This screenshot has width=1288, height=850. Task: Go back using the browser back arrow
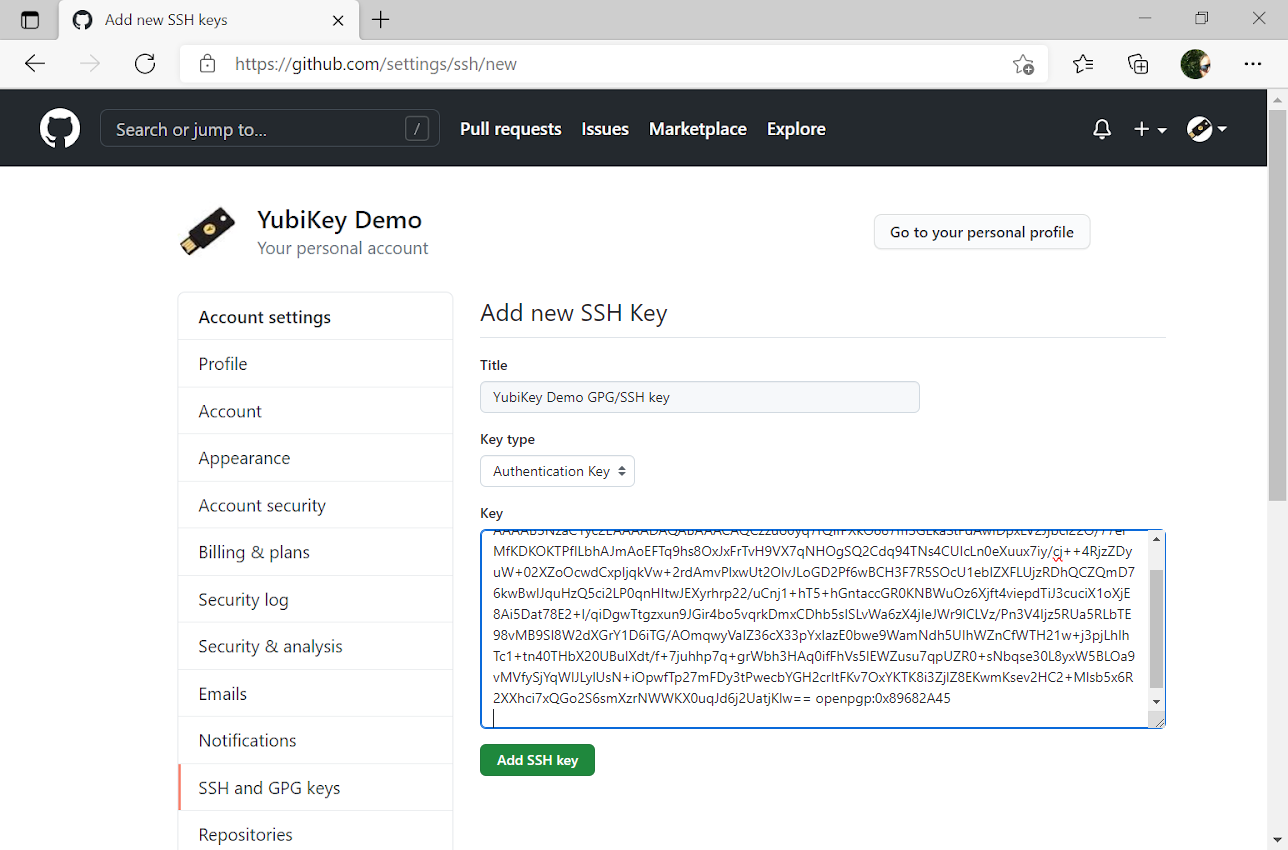(x=35, y=64)
